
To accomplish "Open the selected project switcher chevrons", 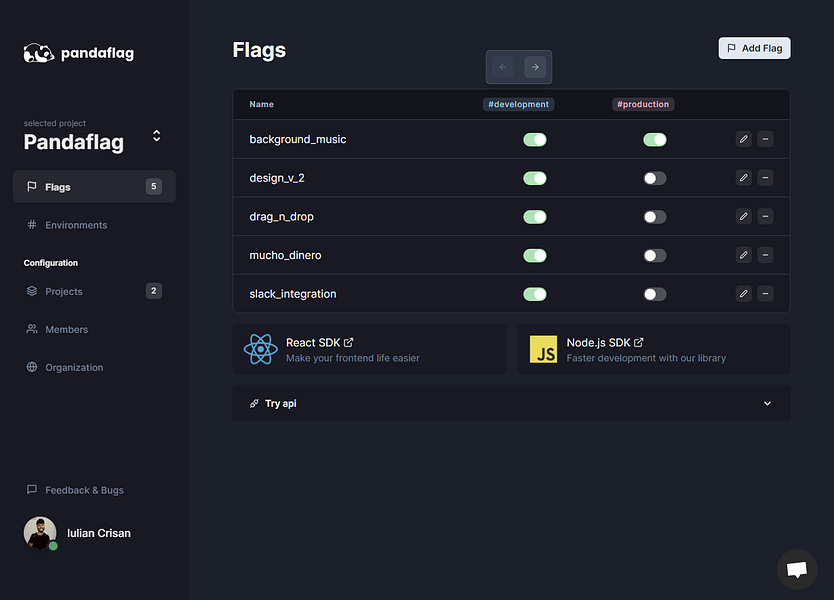I will pos(156,136).
